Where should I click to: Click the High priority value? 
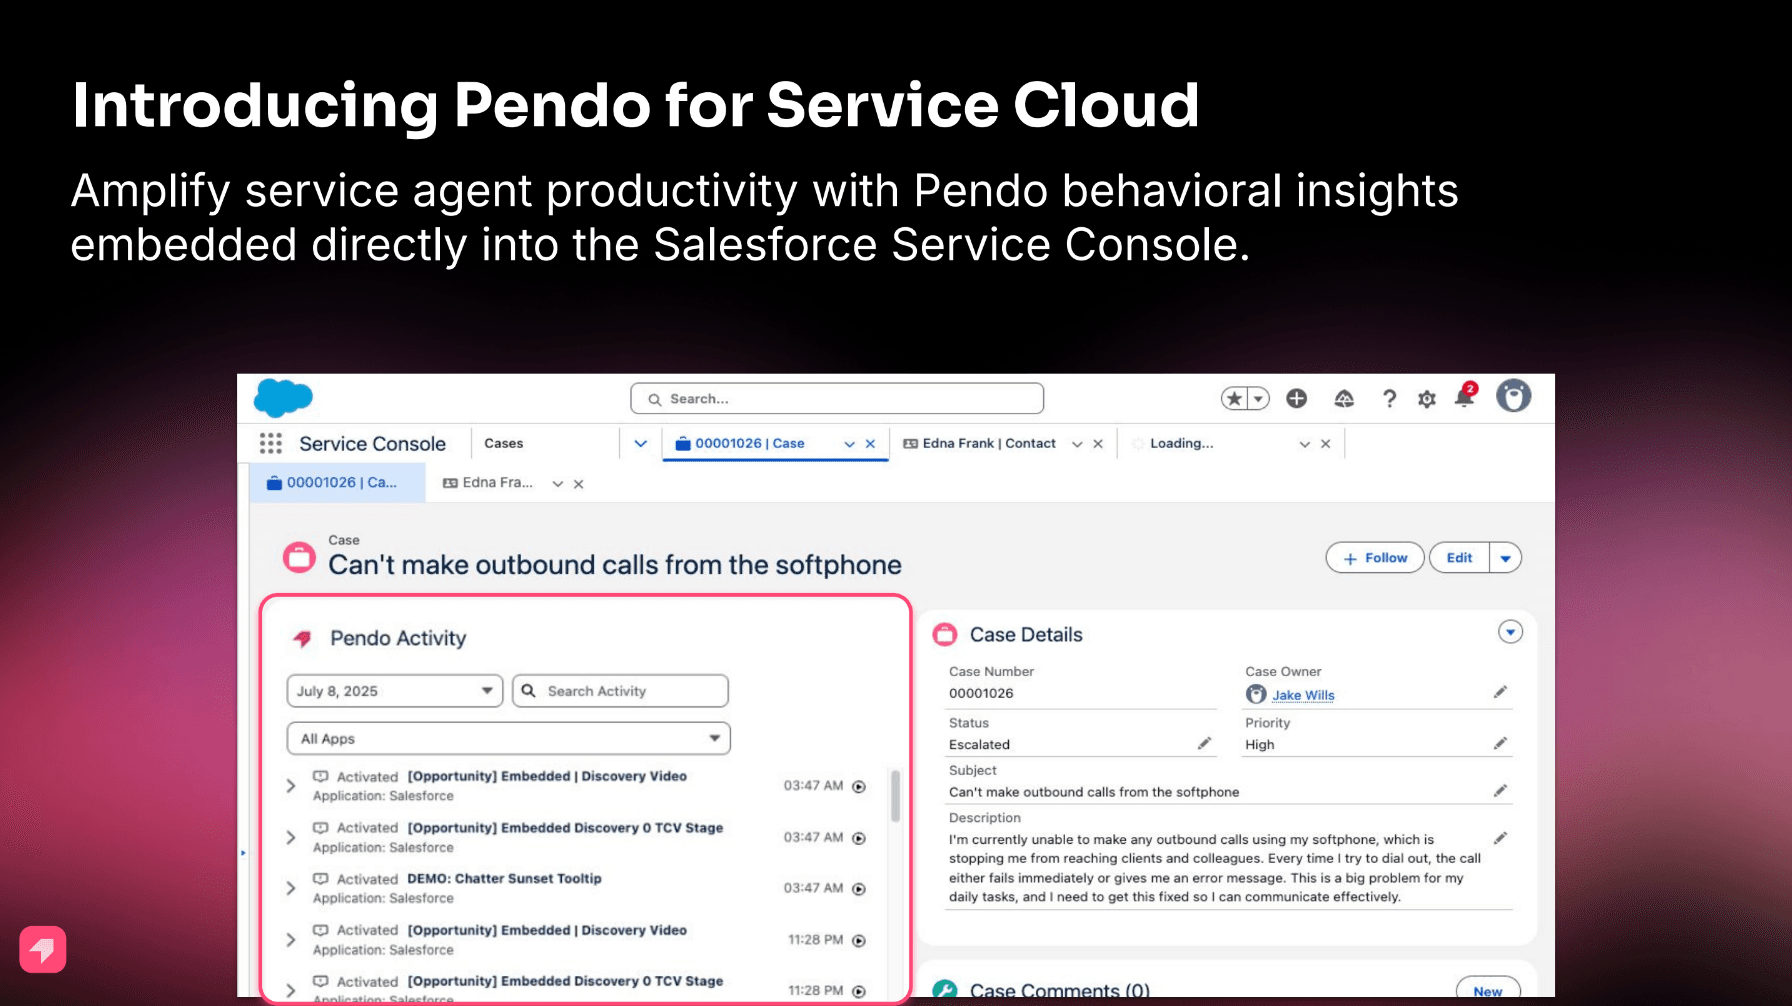1260,745
